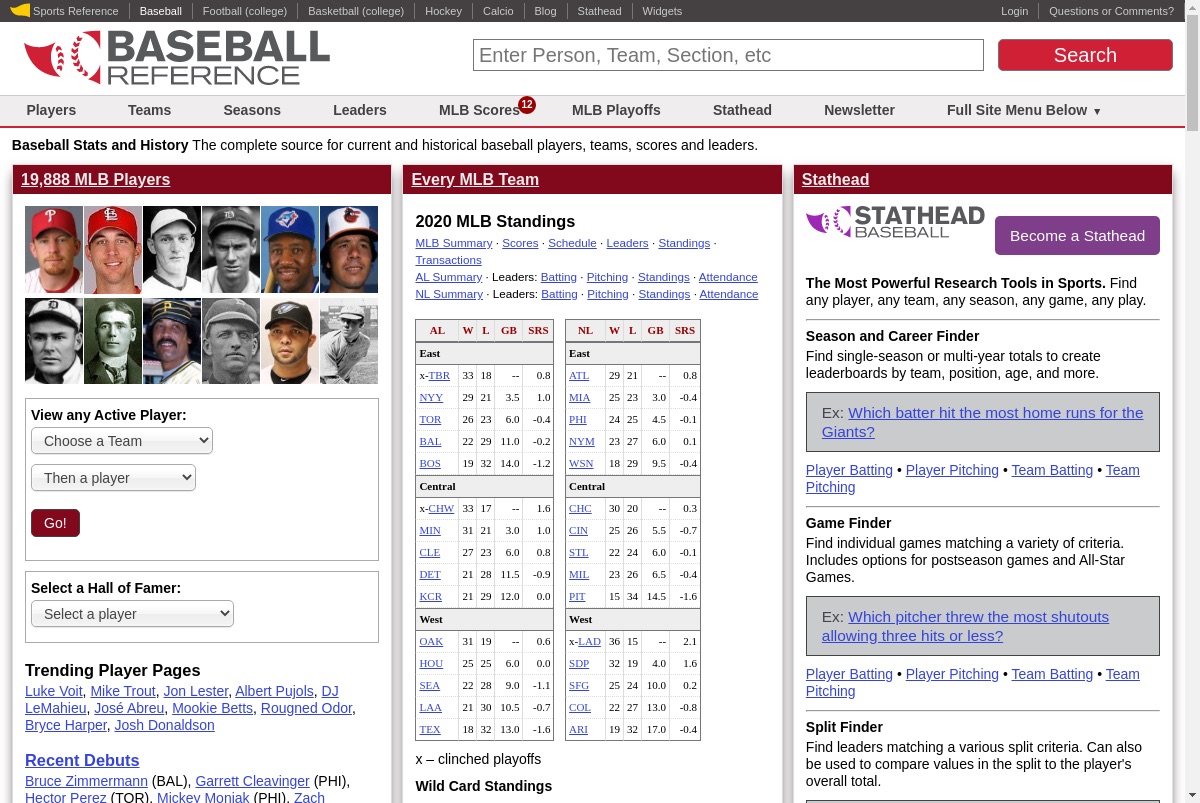The height and width of the screenshot is (803, 1200).
Task: Open the CHC team link
Action: [x=580, y=508]
